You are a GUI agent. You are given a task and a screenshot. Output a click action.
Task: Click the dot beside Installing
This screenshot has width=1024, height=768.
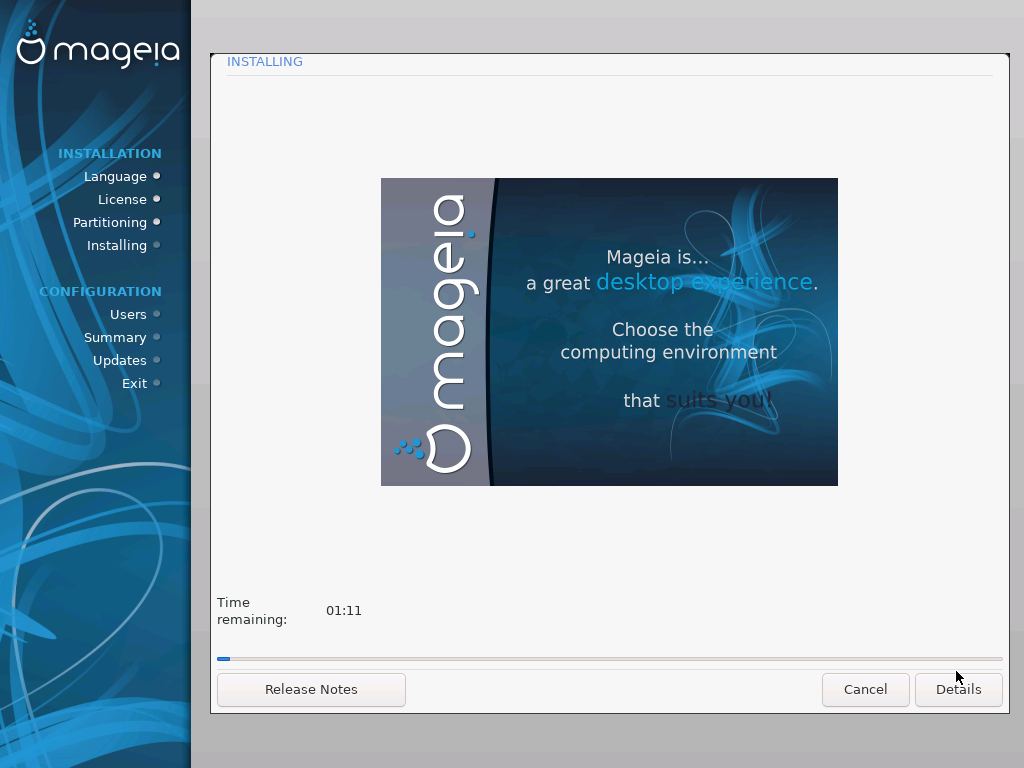pos(157,245)
